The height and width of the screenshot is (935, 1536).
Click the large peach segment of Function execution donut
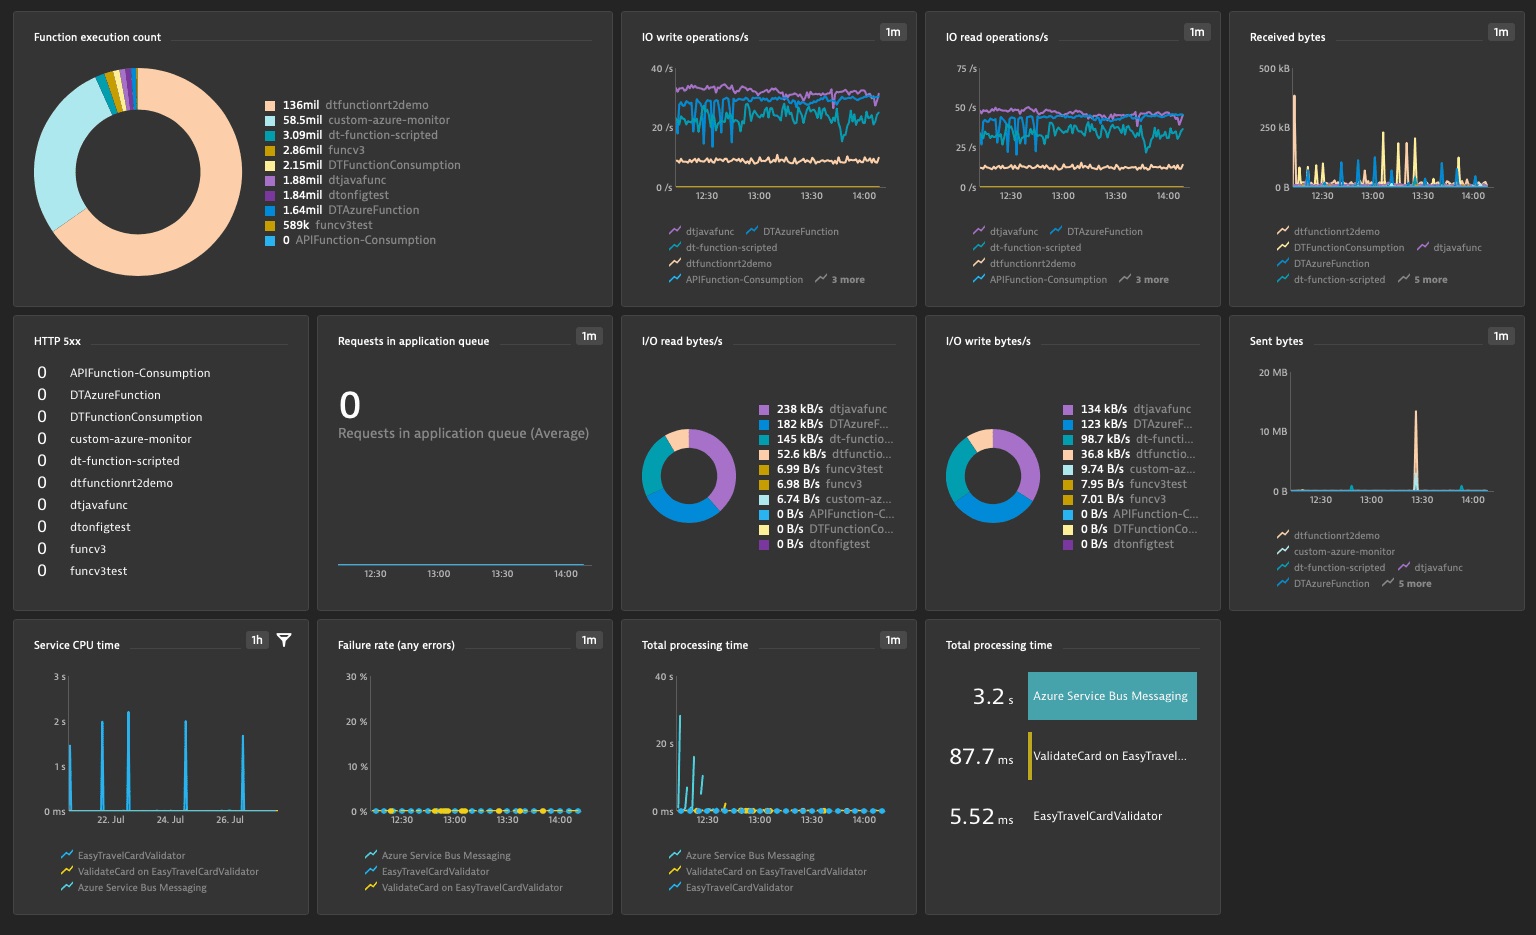208,222
